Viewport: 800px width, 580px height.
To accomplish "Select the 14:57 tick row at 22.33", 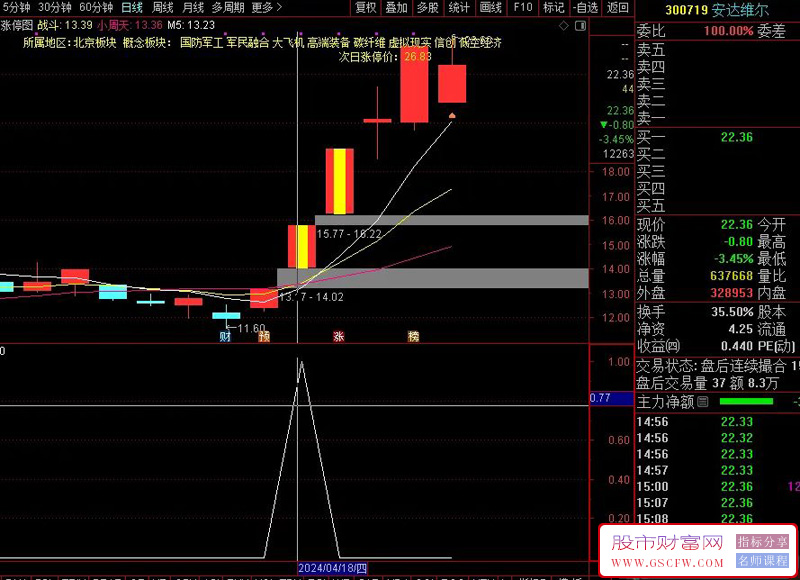I will point(718,470).
